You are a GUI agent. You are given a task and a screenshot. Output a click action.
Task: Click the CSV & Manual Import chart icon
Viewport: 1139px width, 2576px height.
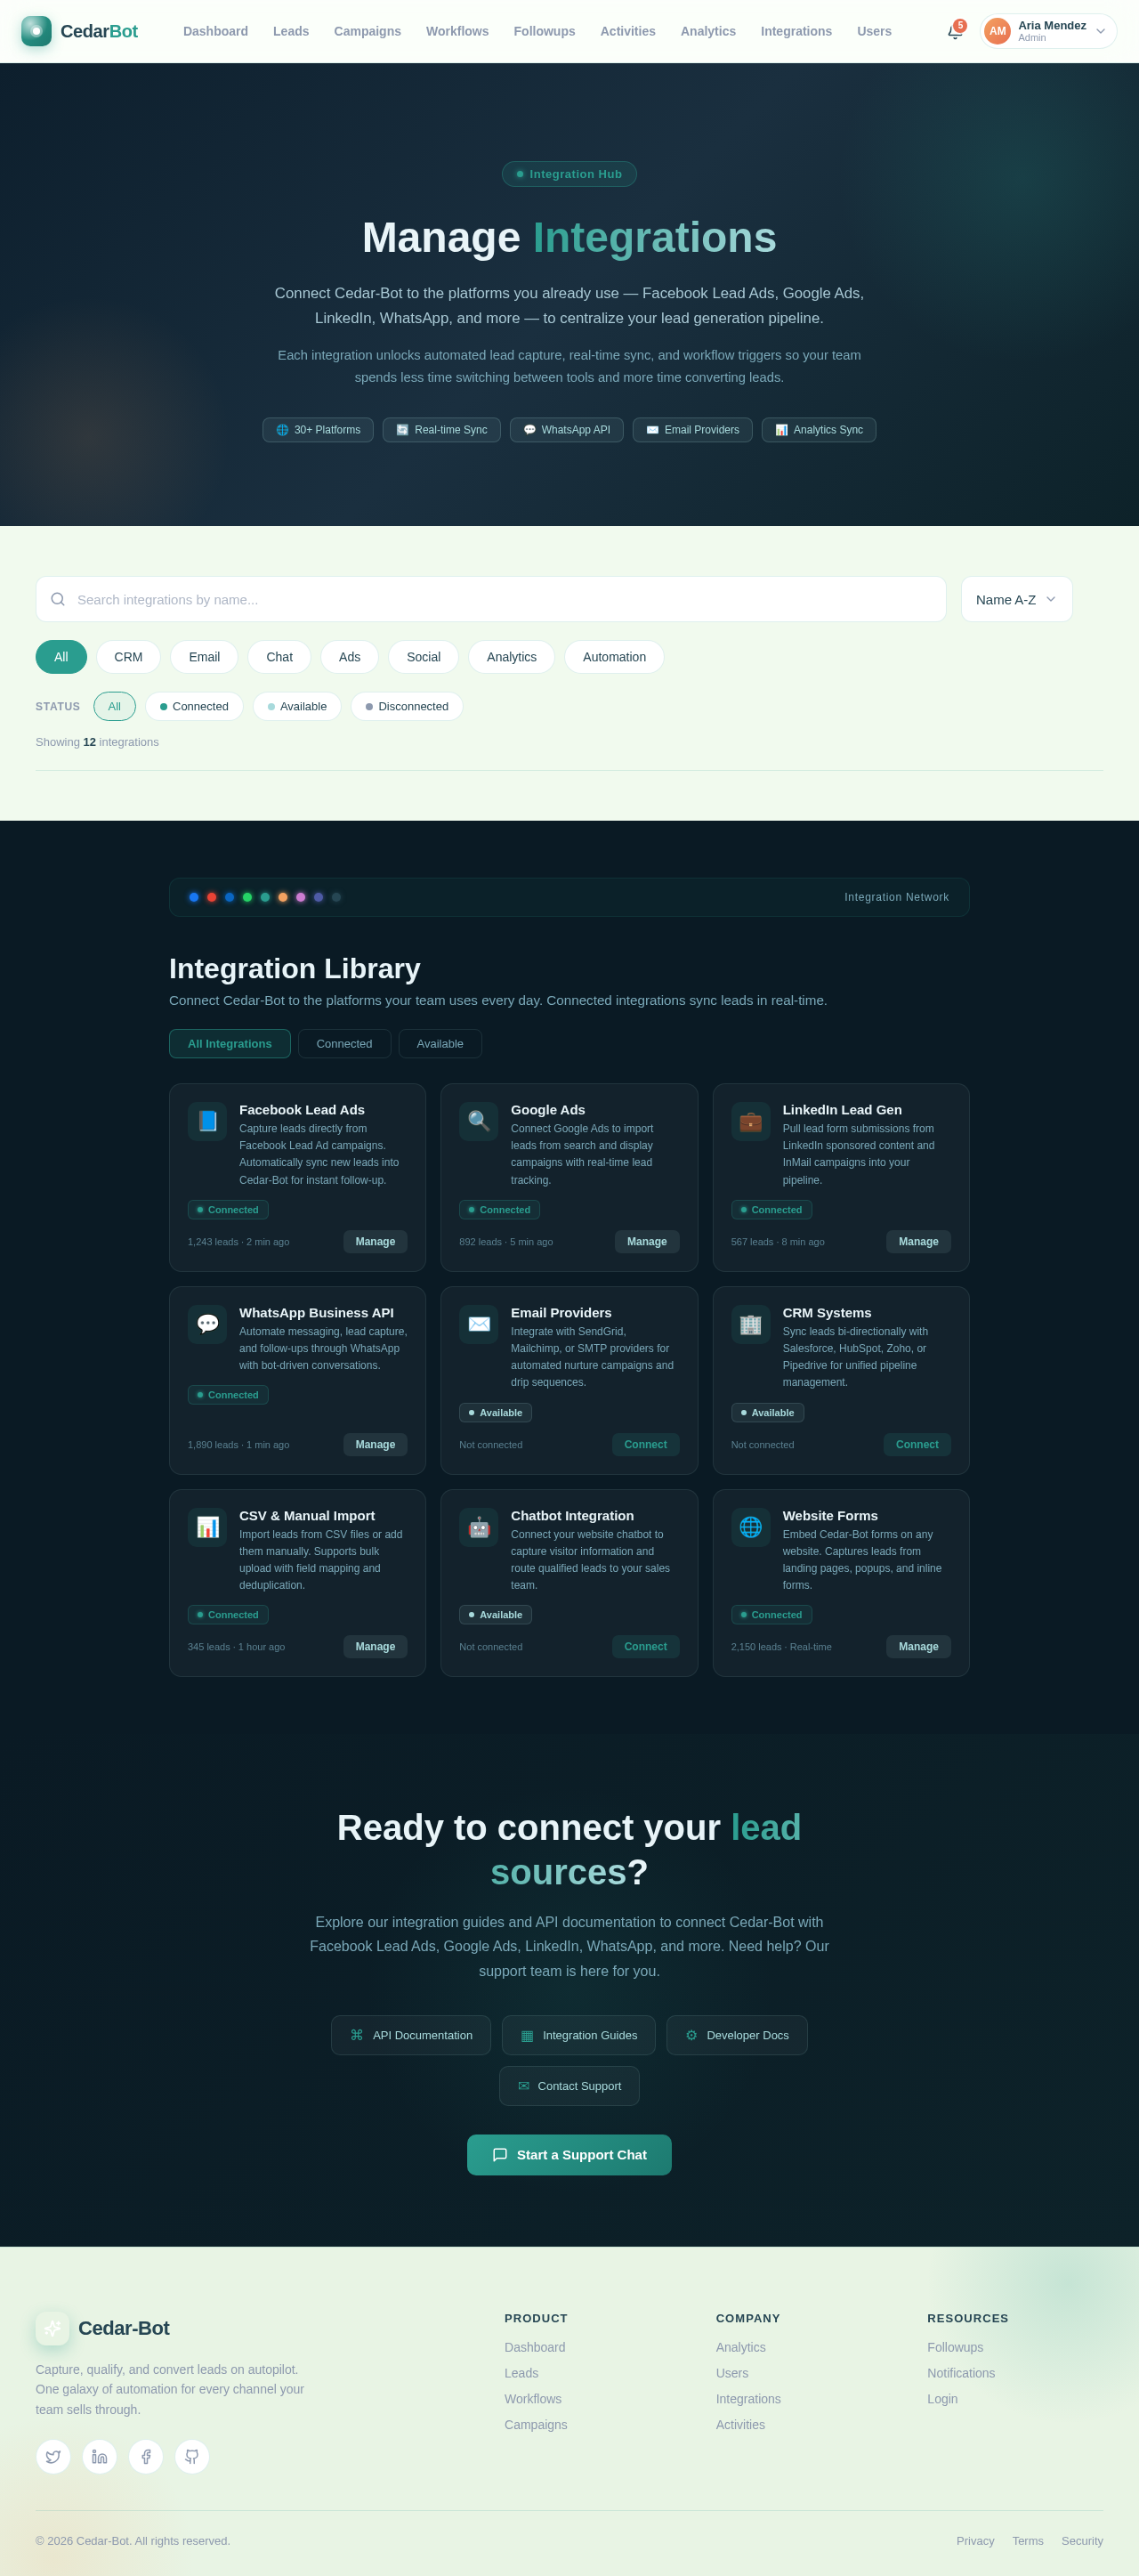click(207, 1527)
